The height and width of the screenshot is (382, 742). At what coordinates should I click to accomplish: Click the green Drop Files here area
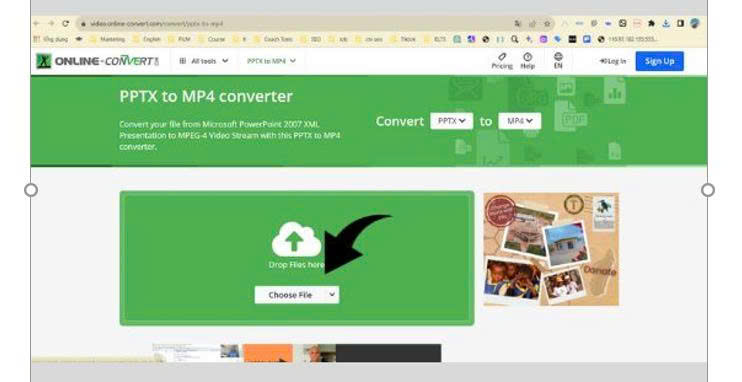click(297, 258)
